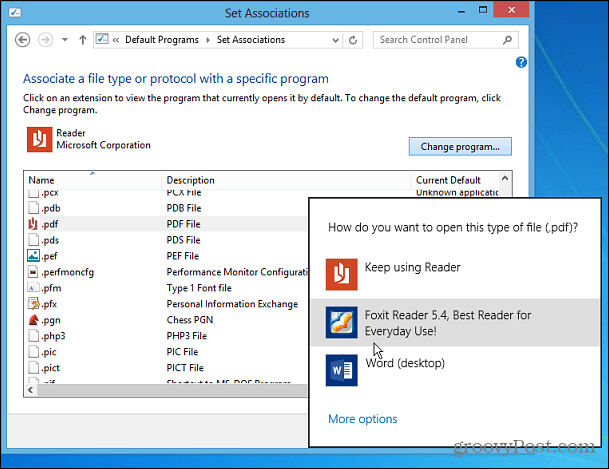The height and width of the screenshot is (469, 609).
Task: Click Personal Information Exchange description
Action: click(x=232, y=304)
